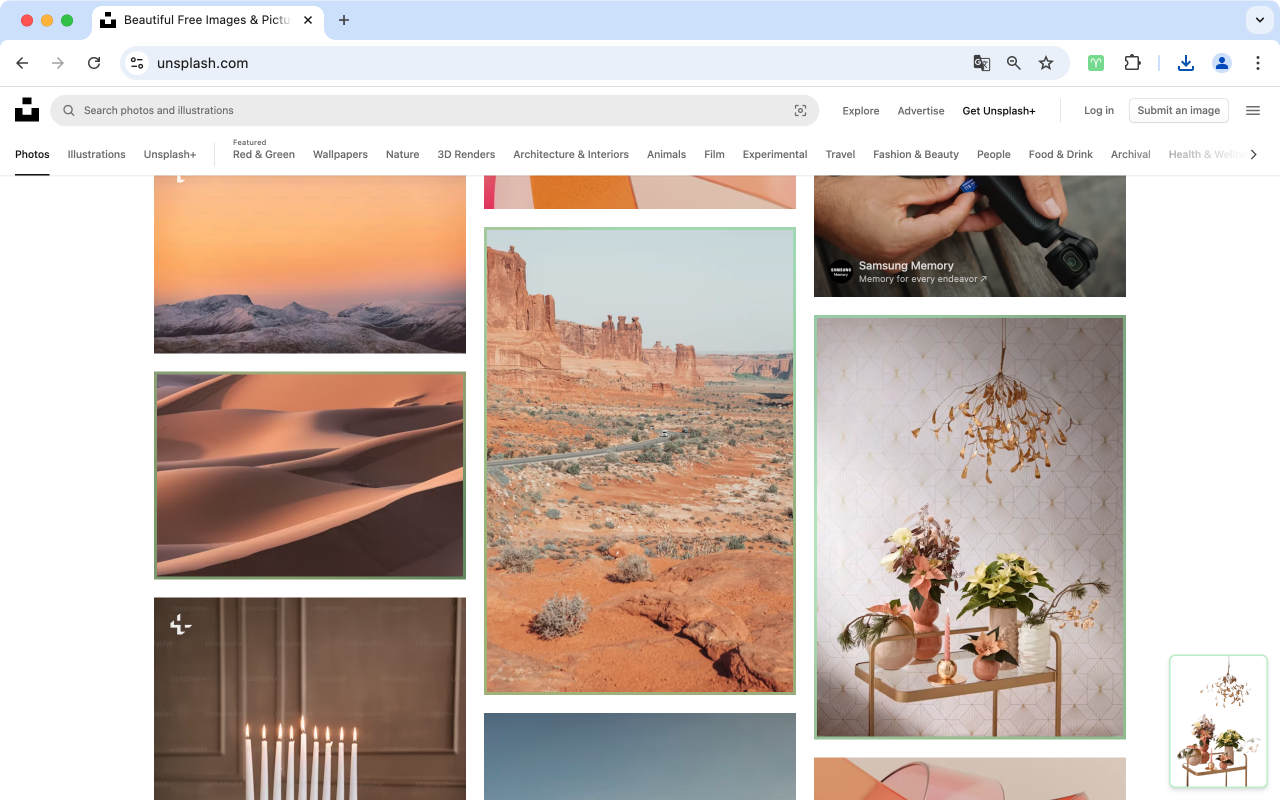Click the Log in link
Viewport: 1280px width, 800px height.
1098,111
